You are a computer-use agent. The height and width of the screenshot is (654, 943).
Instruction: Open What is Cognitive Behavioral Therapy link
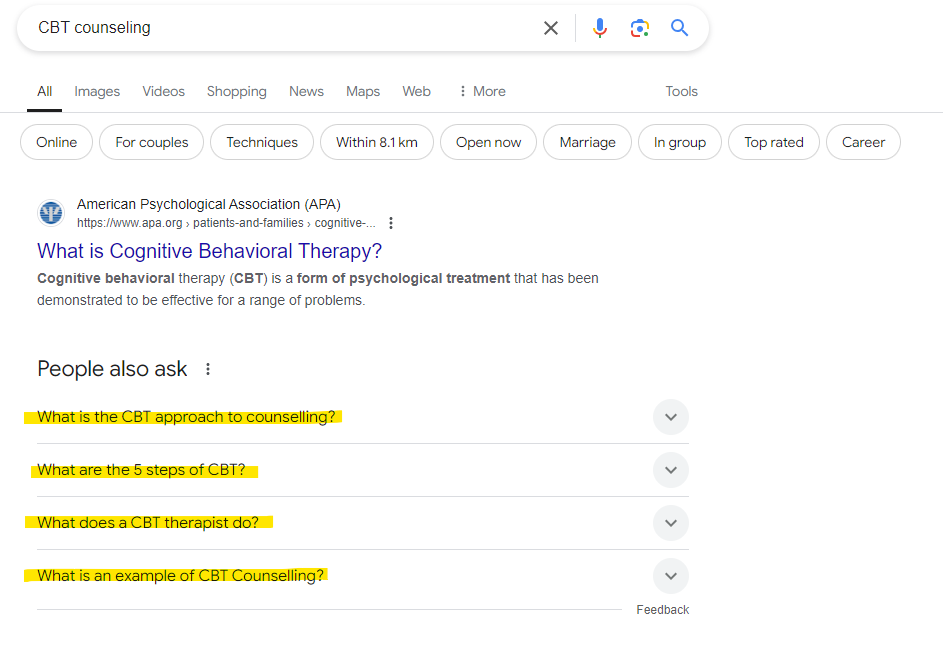point(209,251)
